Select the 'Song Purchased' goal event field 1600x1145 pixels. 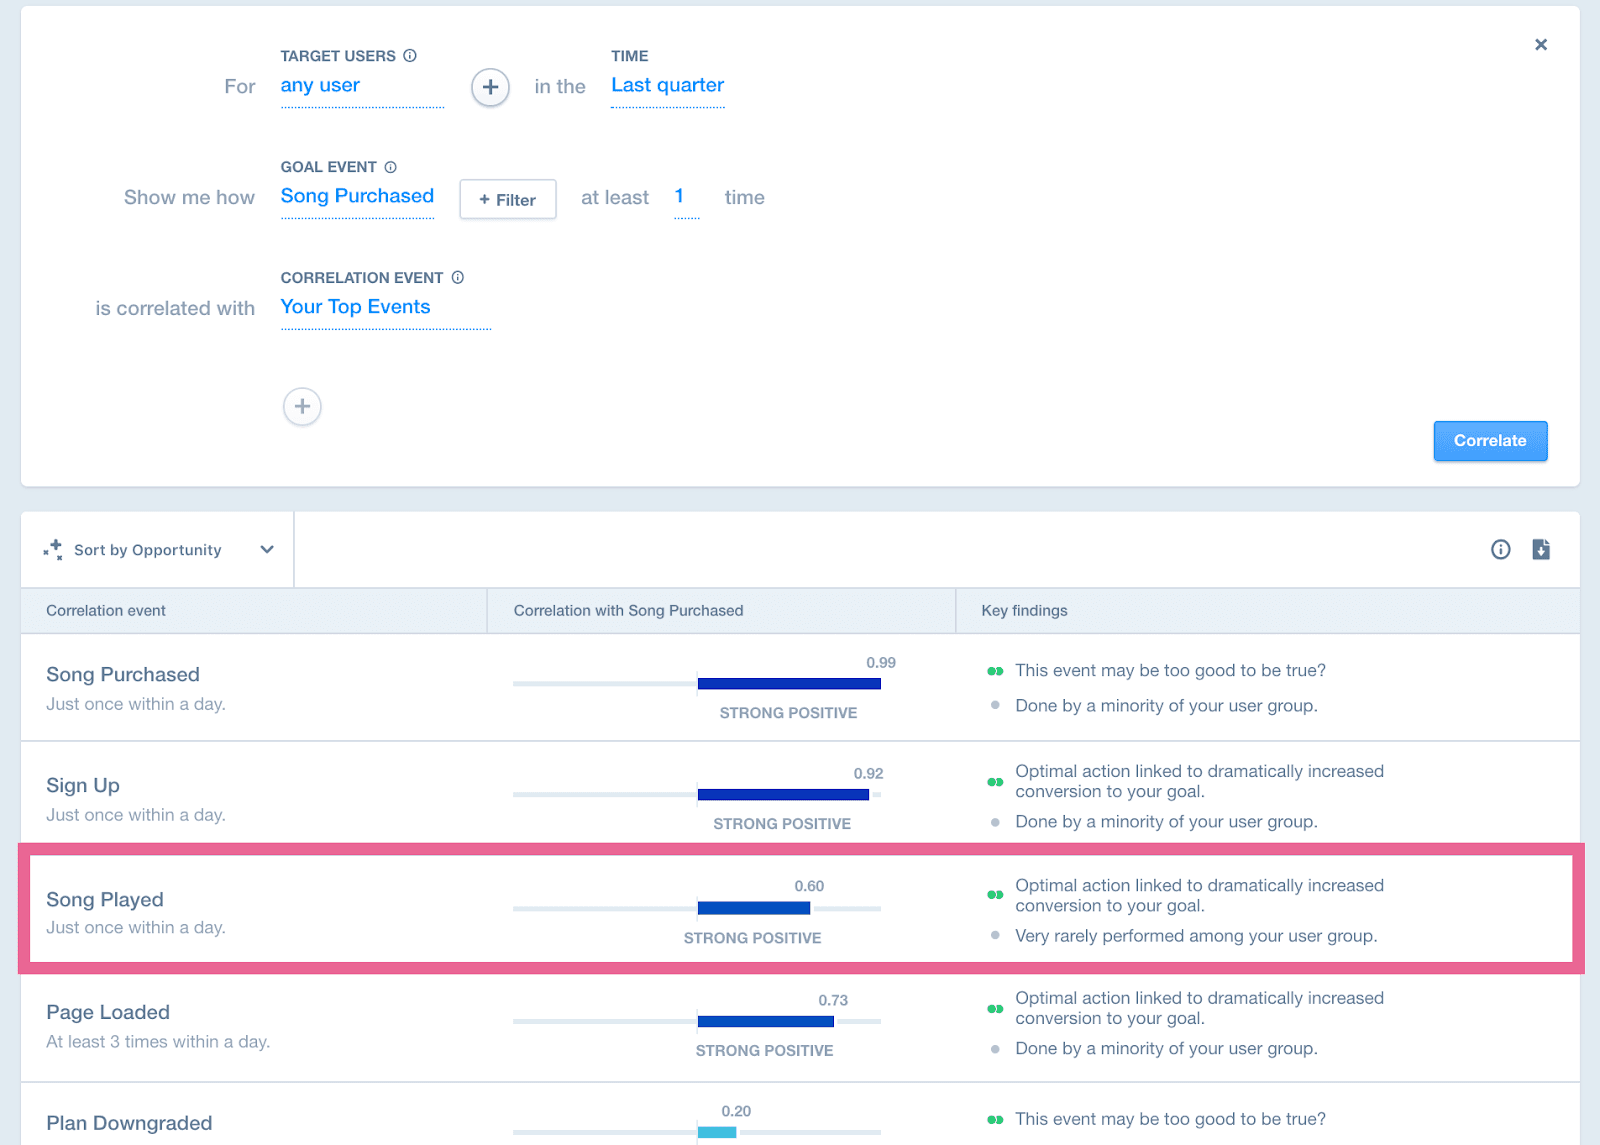(x=357, y=196)
